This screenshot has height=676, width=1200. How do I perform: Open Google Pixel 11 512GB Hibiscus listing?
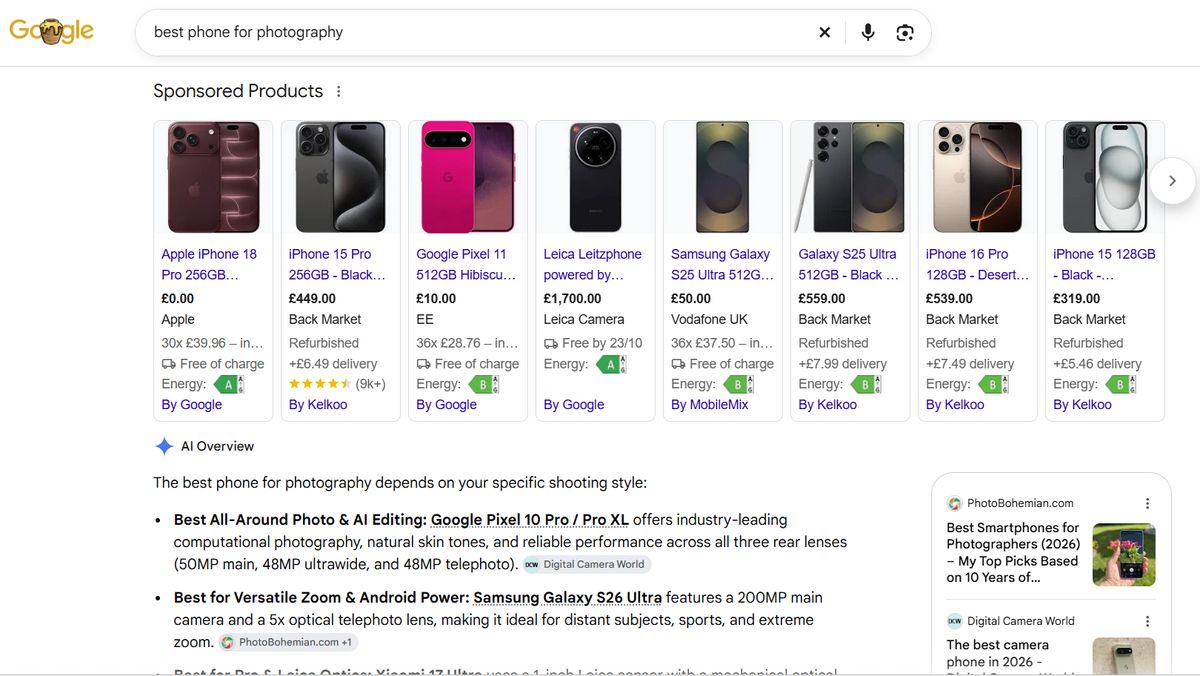point(466,264)
